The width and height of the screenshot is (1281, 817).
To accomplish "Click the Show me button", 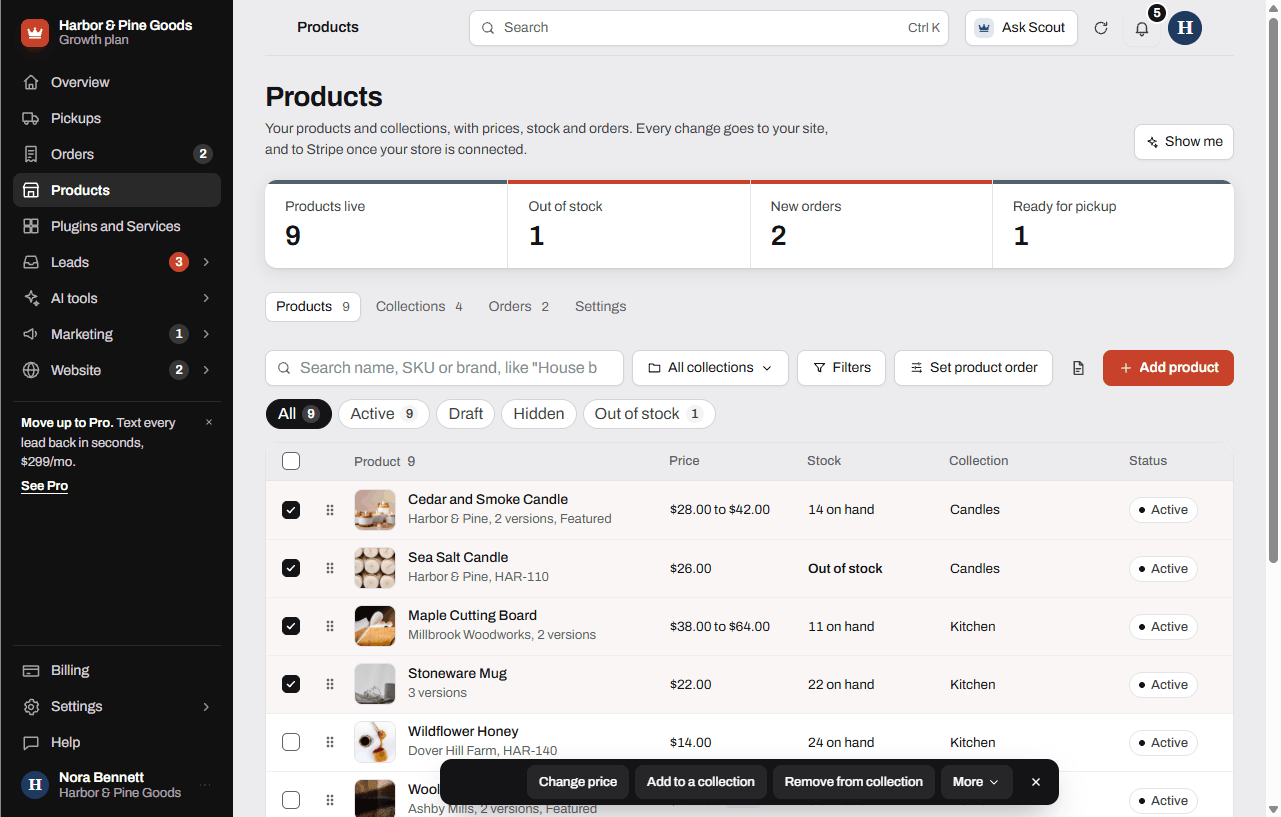I will pos(1184,142).
